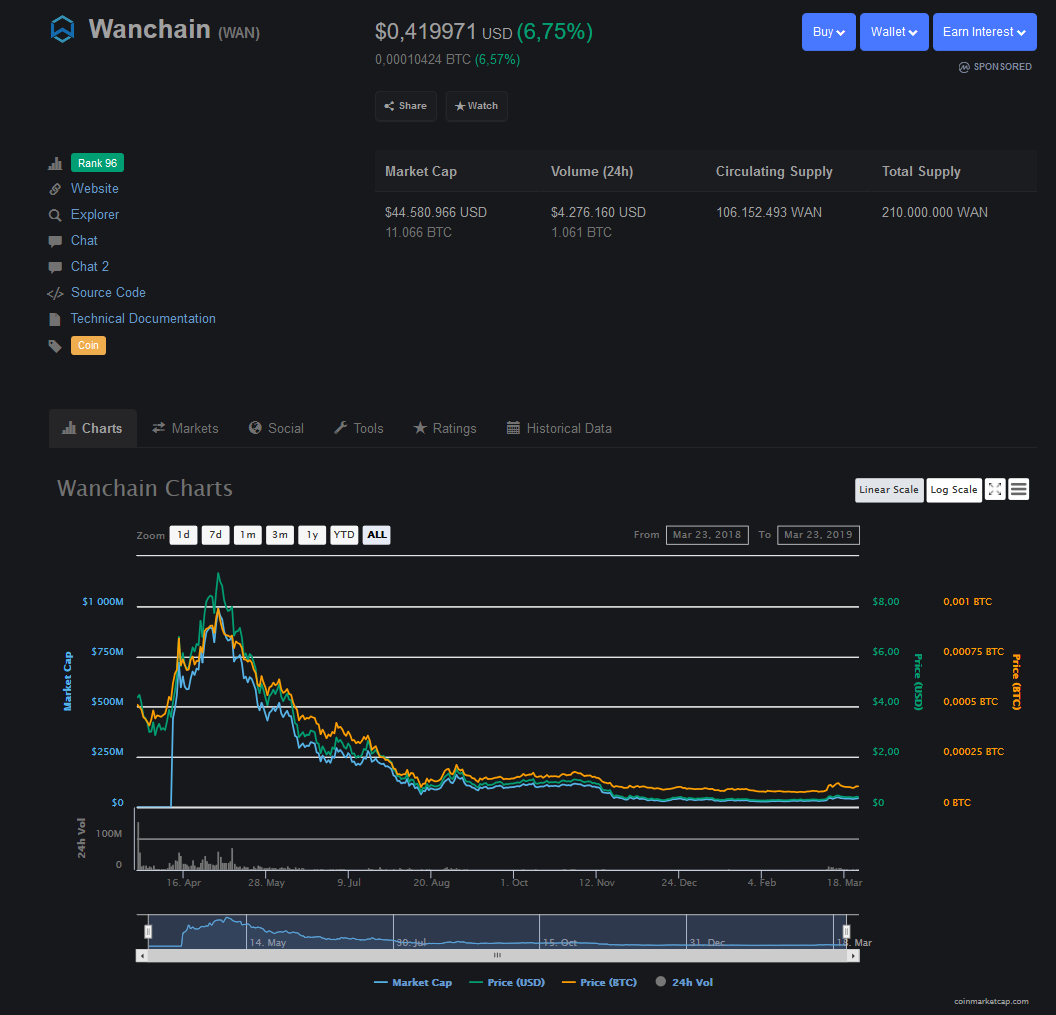Click the $44.580.966 USD market cap value
The width and height of the screenshot is (1056, 1015).
pyautogui.click(x=436, y=213)
